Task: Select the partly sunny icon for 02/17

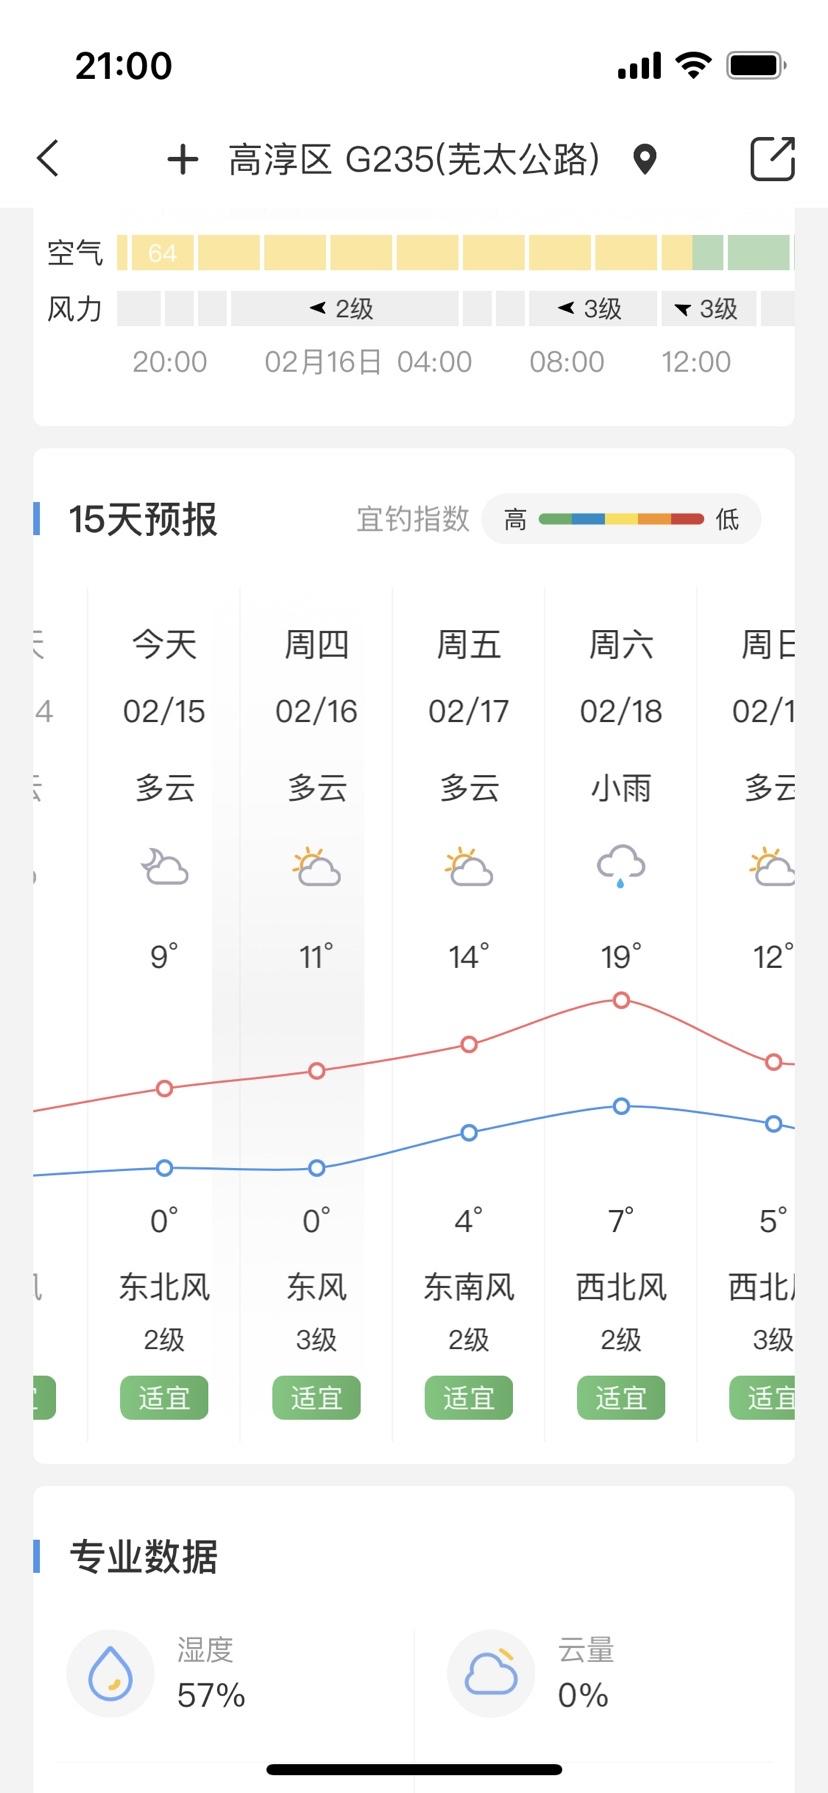Action: [x=468, y=866]
